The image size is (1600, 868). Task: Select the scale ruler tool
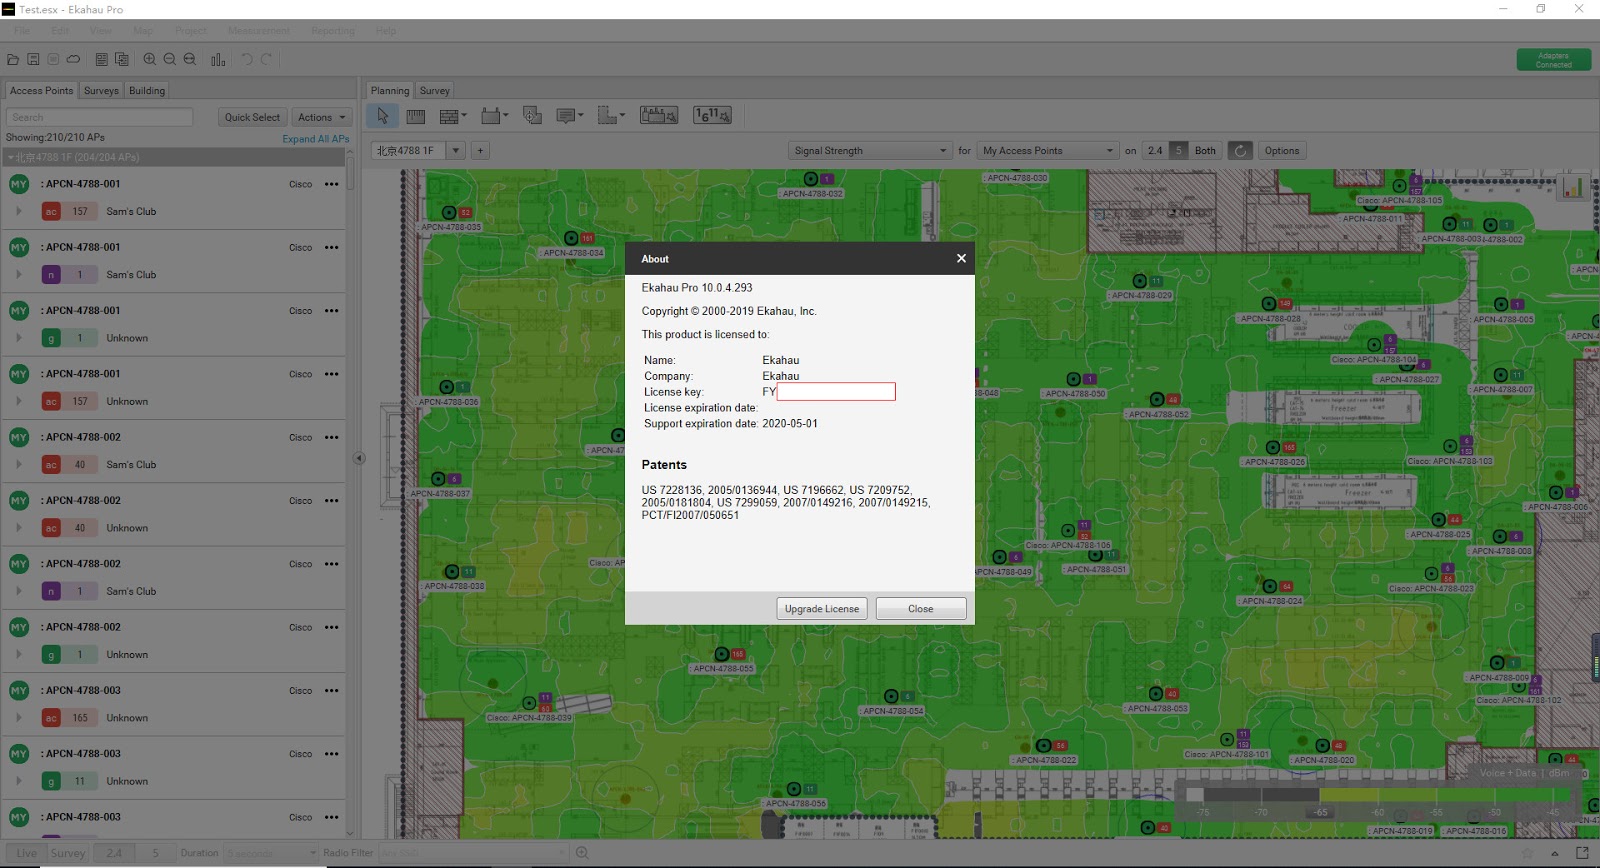coord(416,116)
